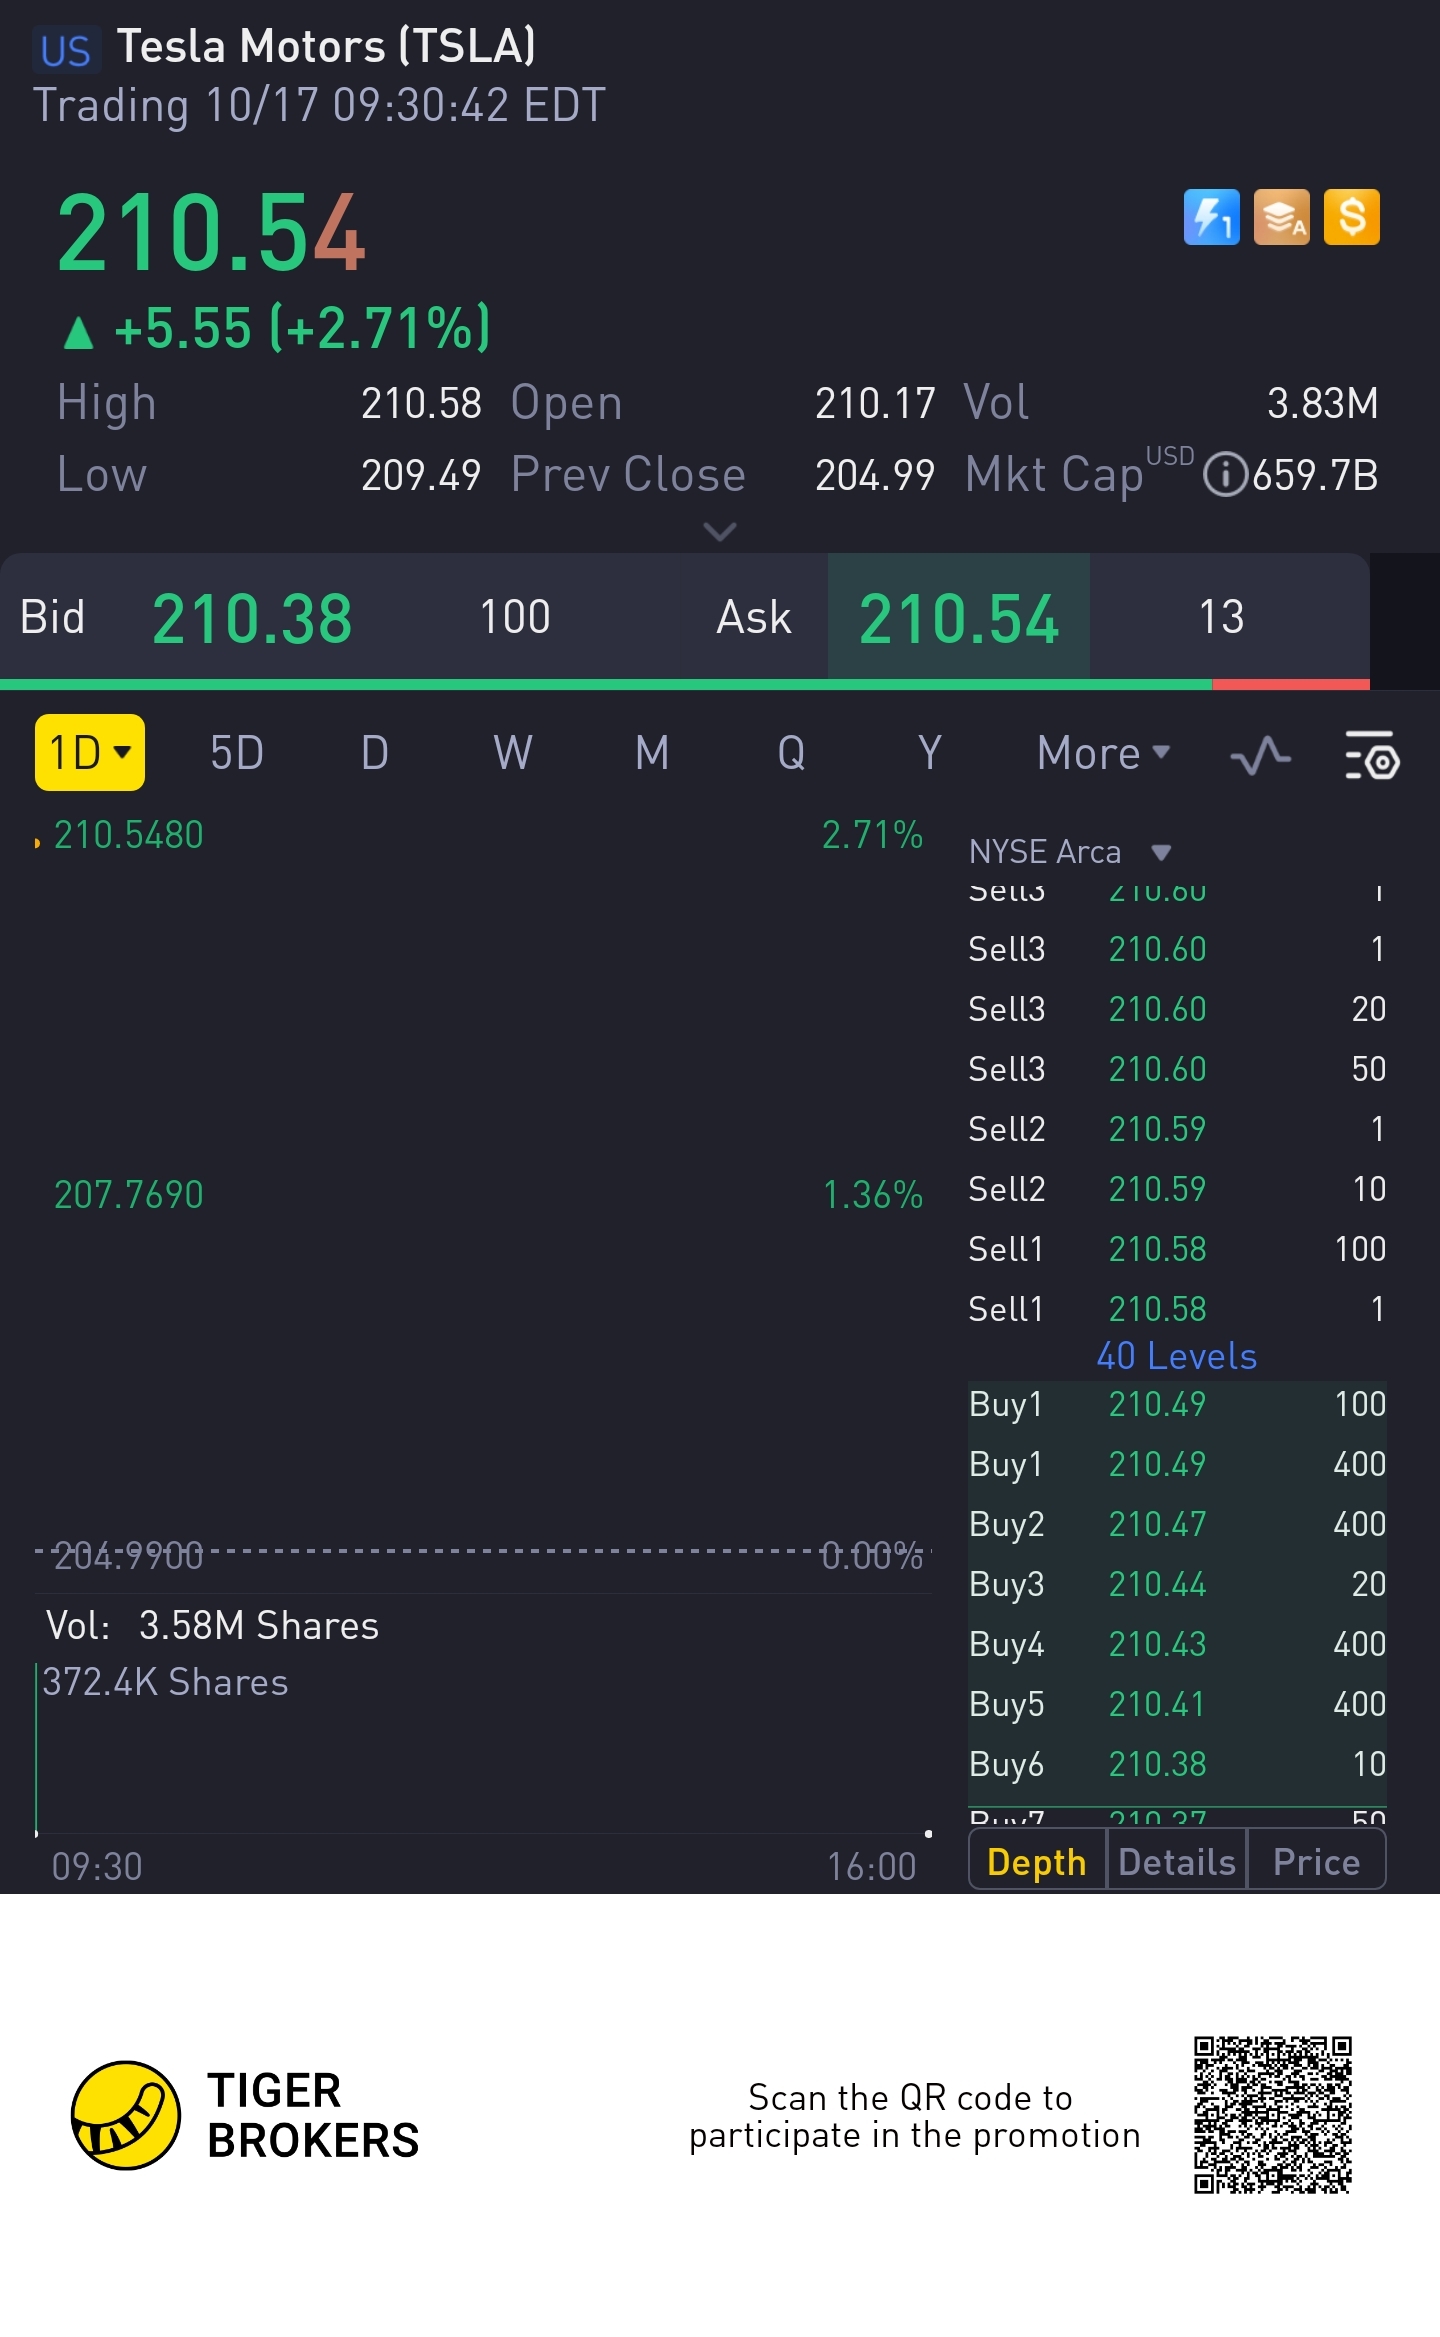Image resolution: width=1440 pixels, height=2337 pixels.
Task: Select the Depth tab
Action: click(x=1037, y=1862)
